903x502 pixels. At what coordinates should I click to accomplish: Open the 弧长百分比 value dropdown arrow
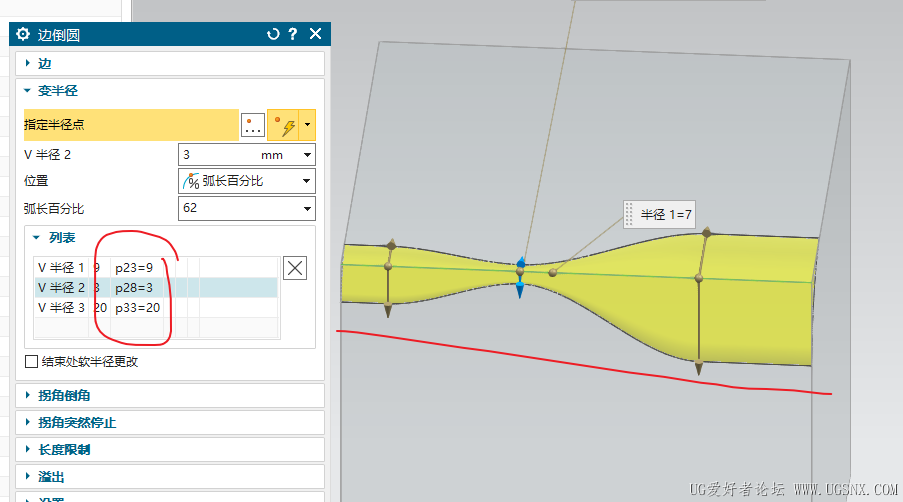(308, 208)
